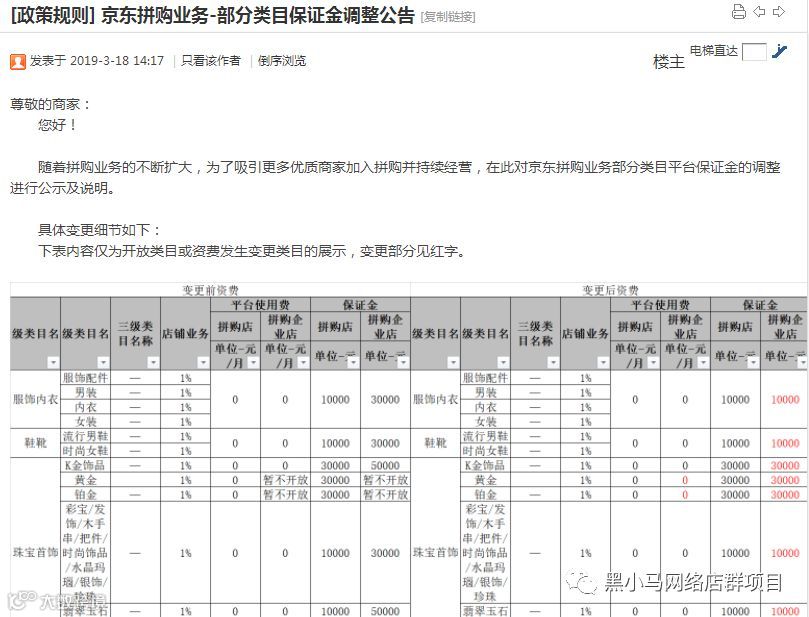This screenshot has width=809, height=617.
Task: Select 男装 cell in 变更后资费 table
Action: 486,393
